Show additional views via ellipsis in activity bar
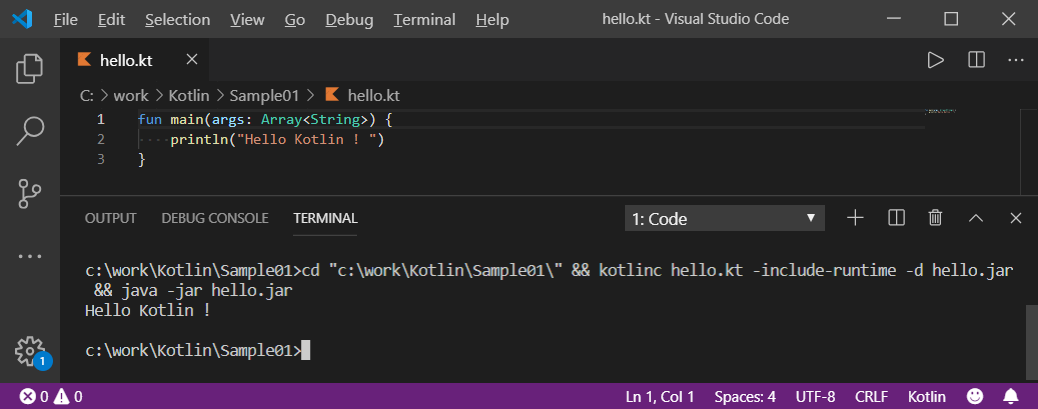The height and width of the screenshot is (409, 1038). point(30,256)
